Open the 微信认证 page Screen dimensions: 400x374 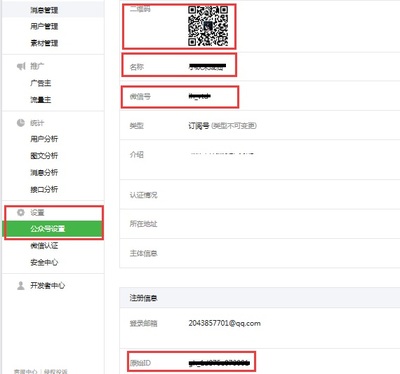[44, 246]
